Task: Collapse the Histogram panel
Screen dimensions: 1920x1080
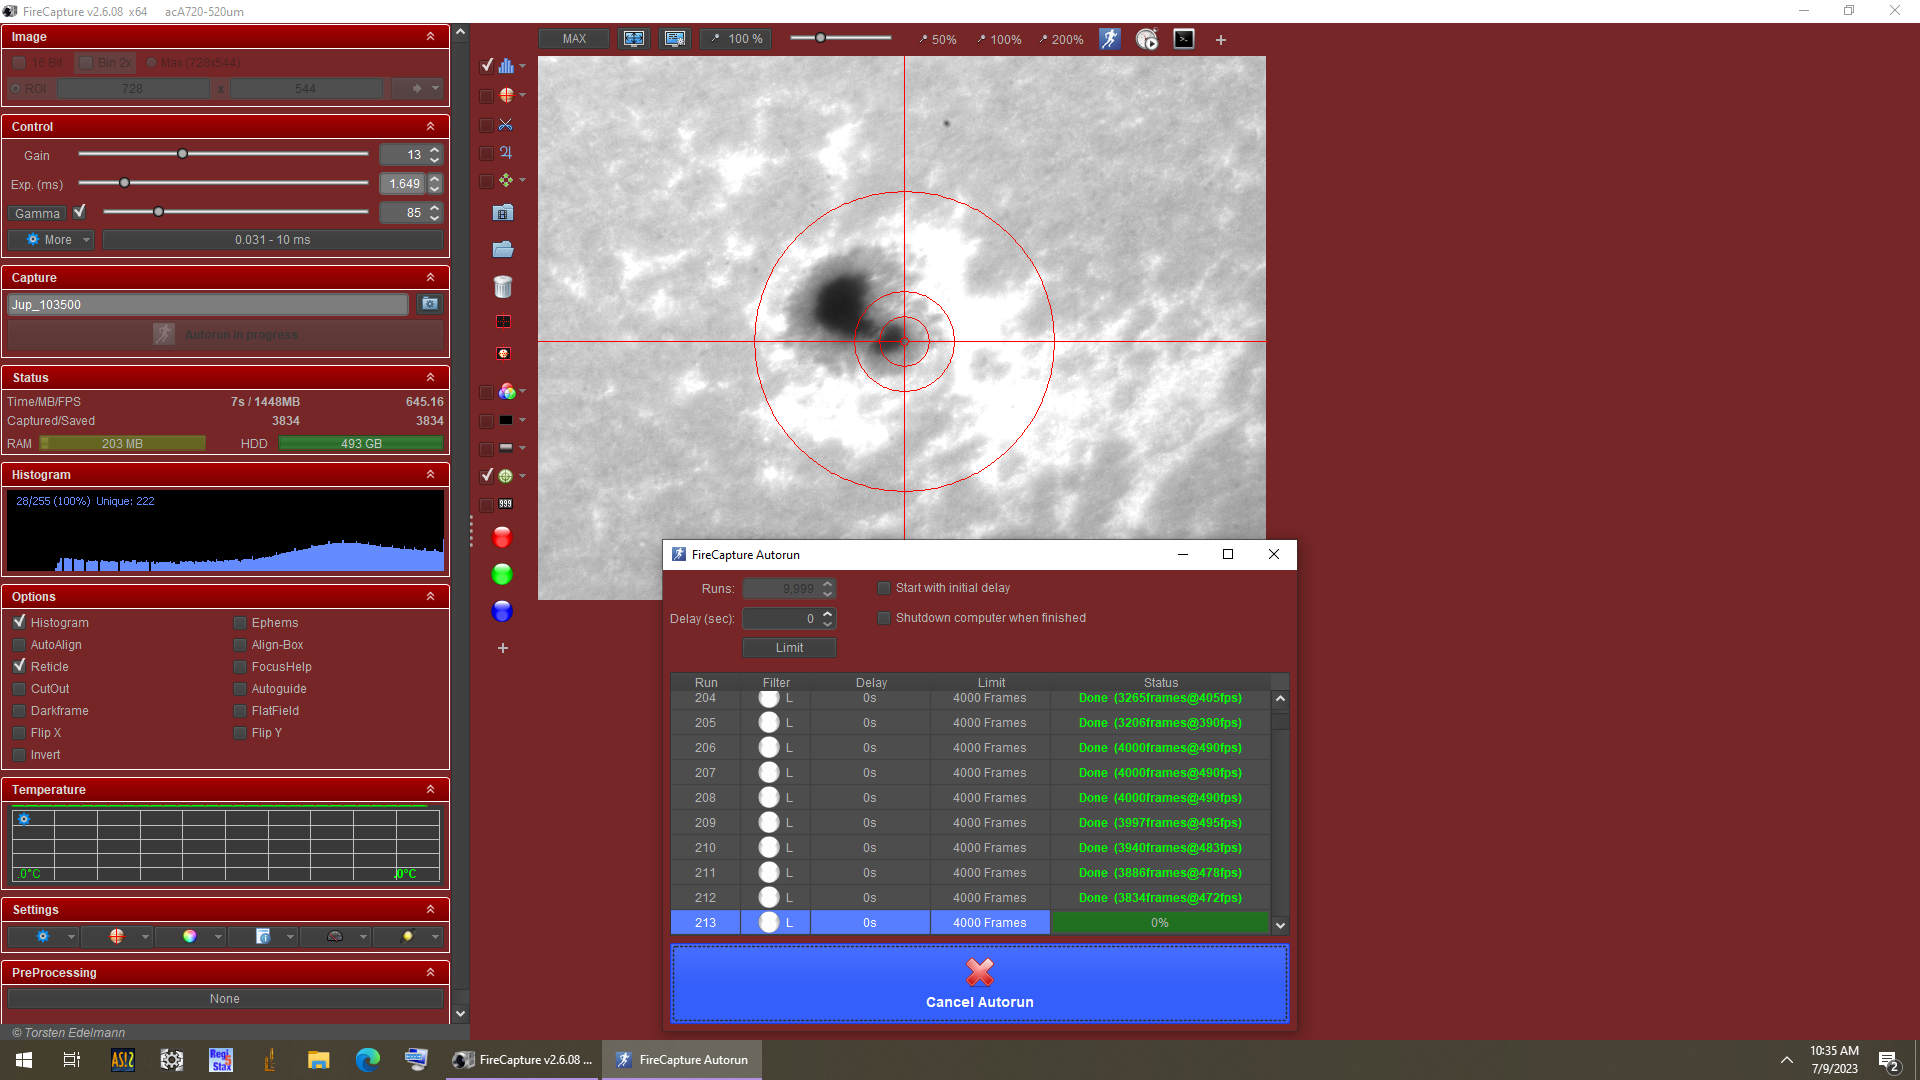Action: coord(430,474)
